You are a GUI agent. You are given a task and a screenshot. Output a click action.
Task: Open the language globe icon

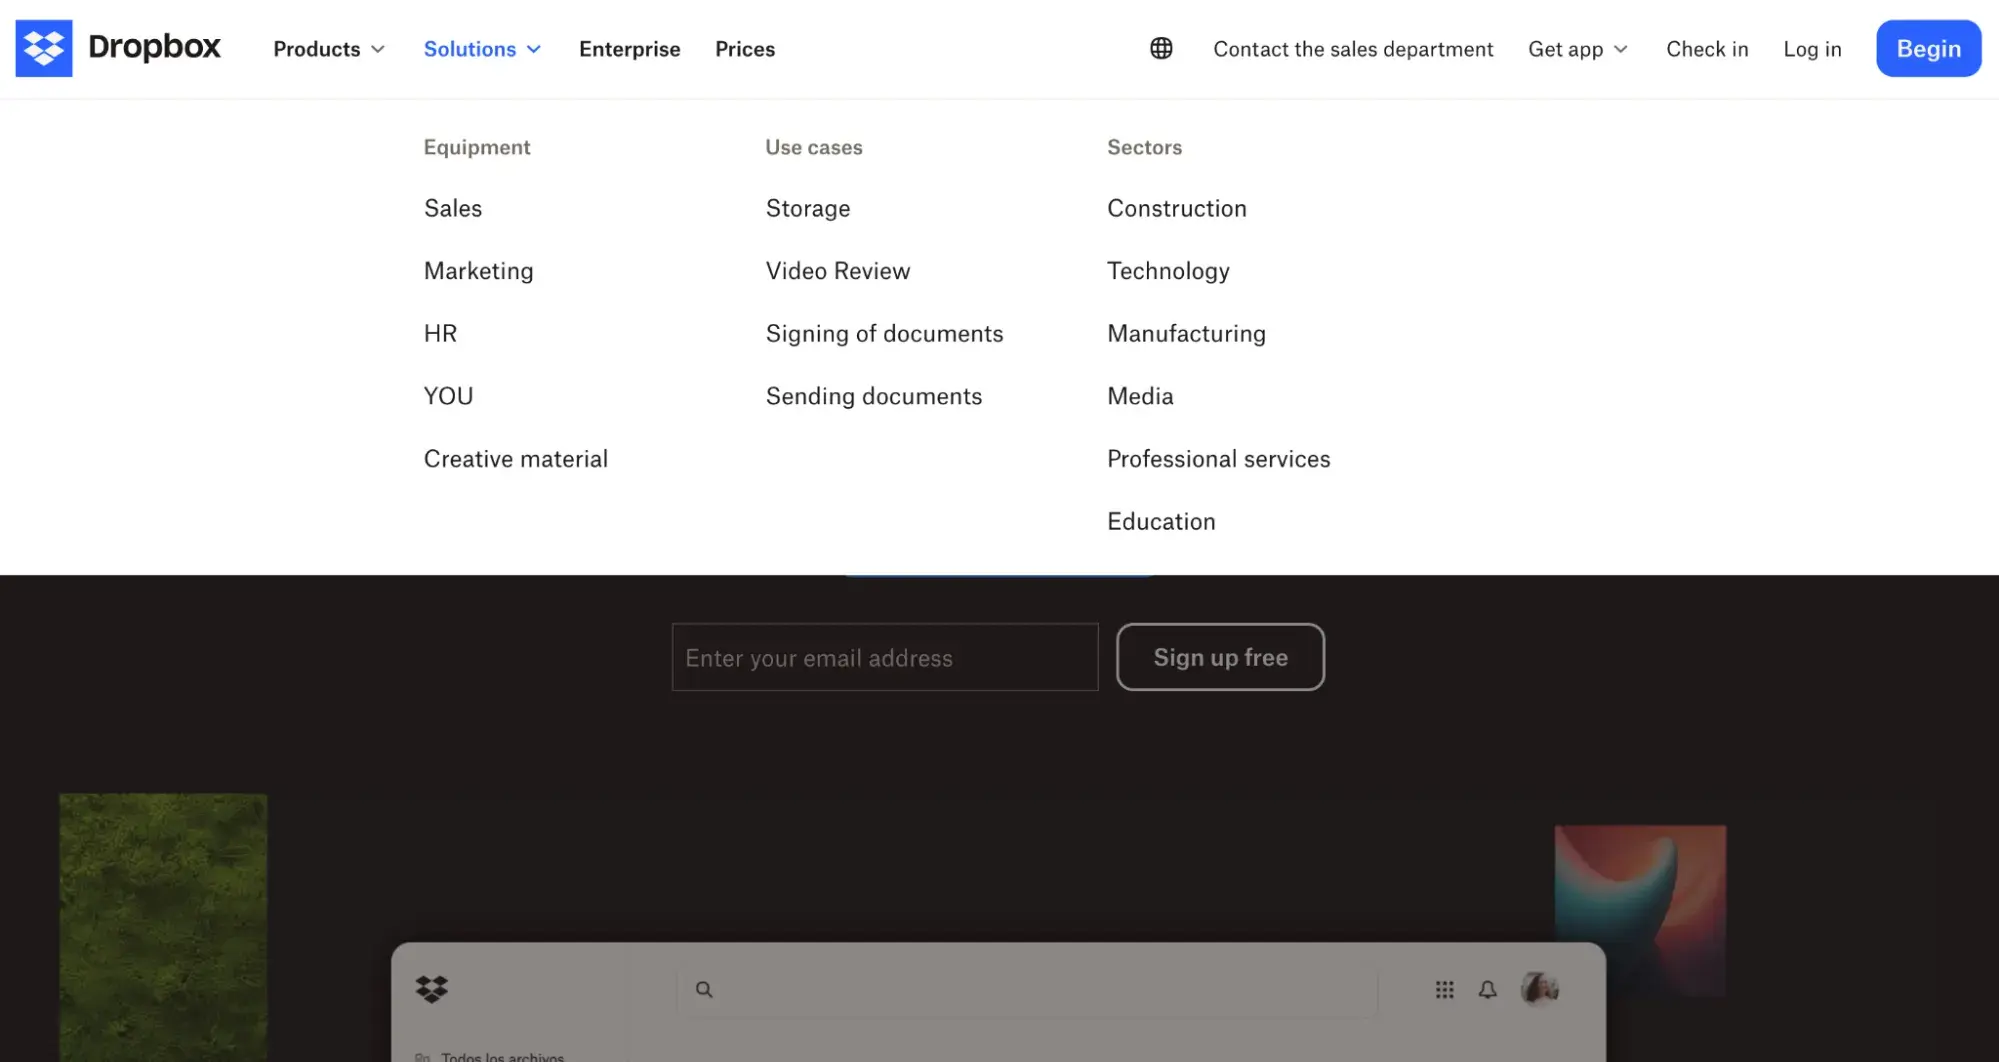click(x=1161, y=48)
